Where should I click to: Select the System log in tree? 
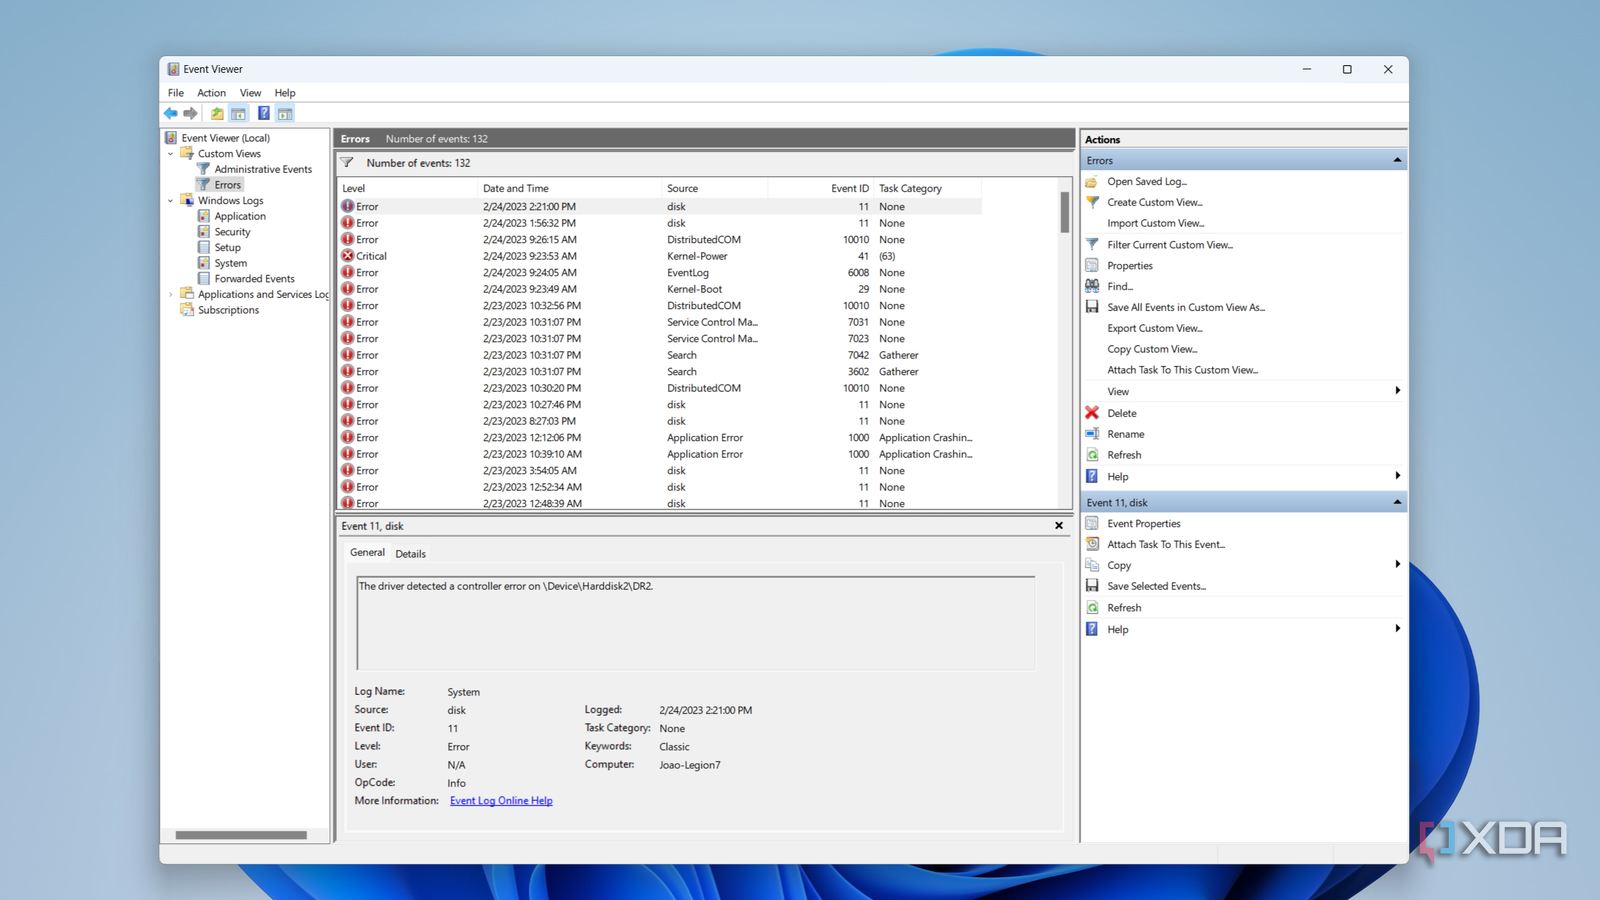(x=230, y=263)
